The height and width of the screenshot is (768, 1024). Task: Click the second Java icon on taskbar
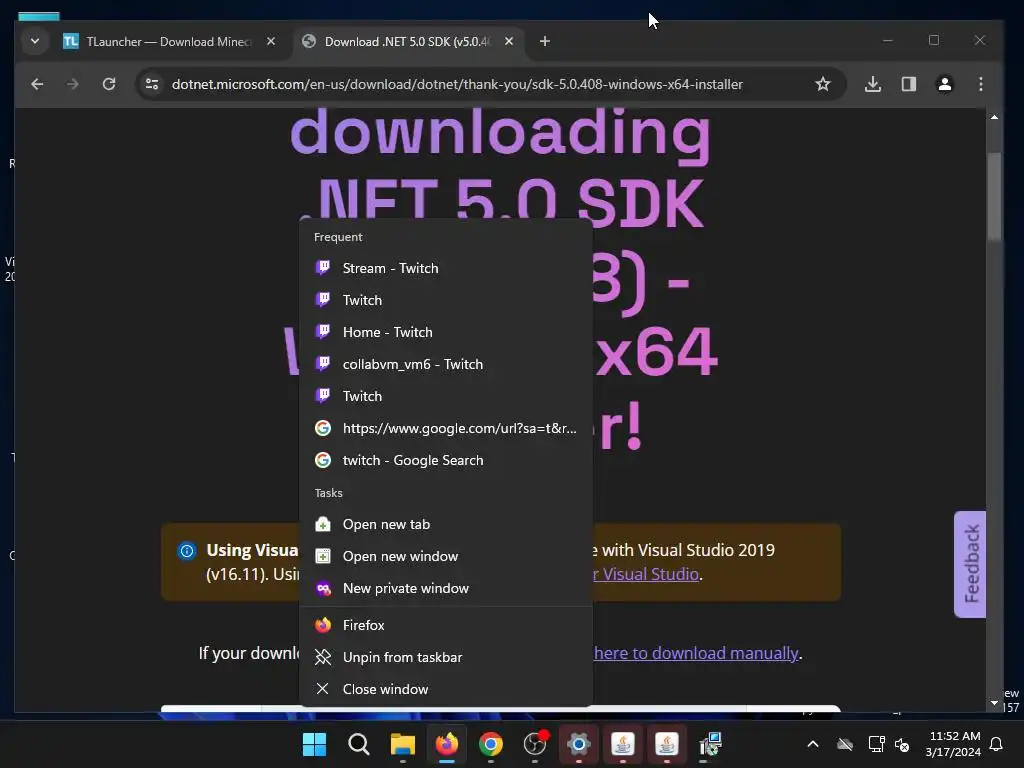coord(667,744)
